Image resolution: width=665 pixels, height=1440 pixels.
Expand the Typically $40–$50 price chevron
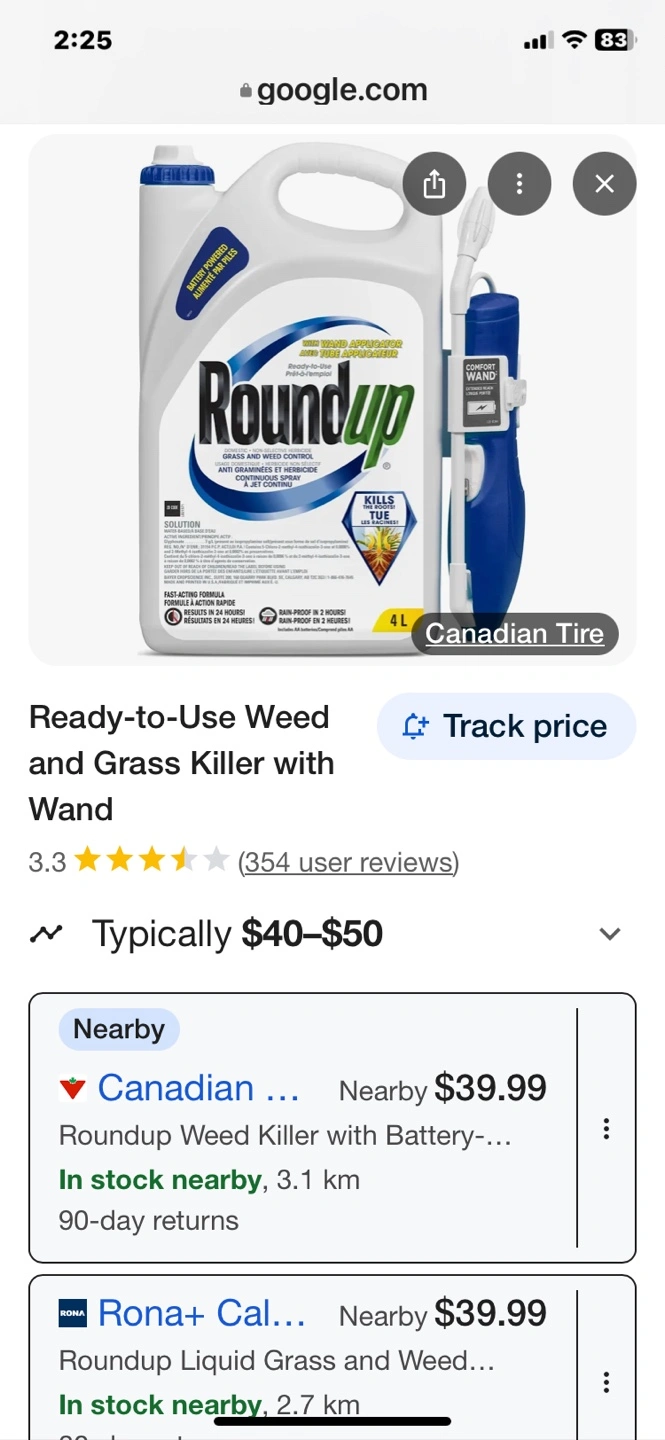pyautogui.click(x=609, y=934)
